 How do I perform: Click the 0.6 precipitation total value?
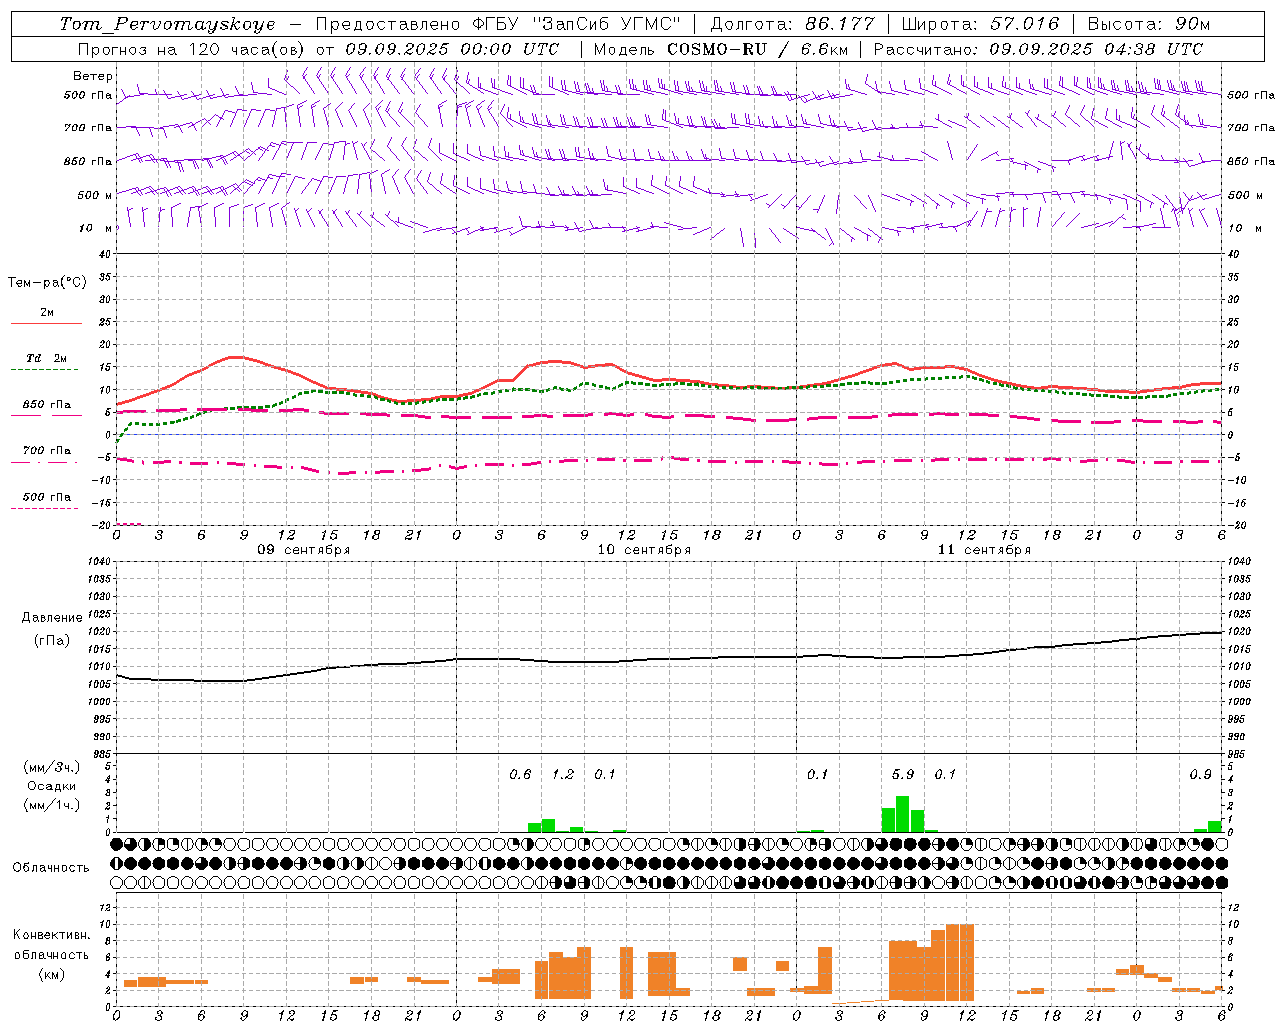click(x=520, y=774)
